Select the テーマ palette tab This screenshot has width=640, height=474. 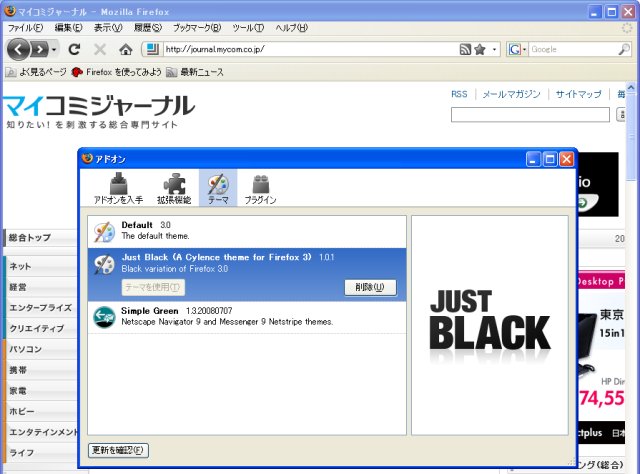218,188
